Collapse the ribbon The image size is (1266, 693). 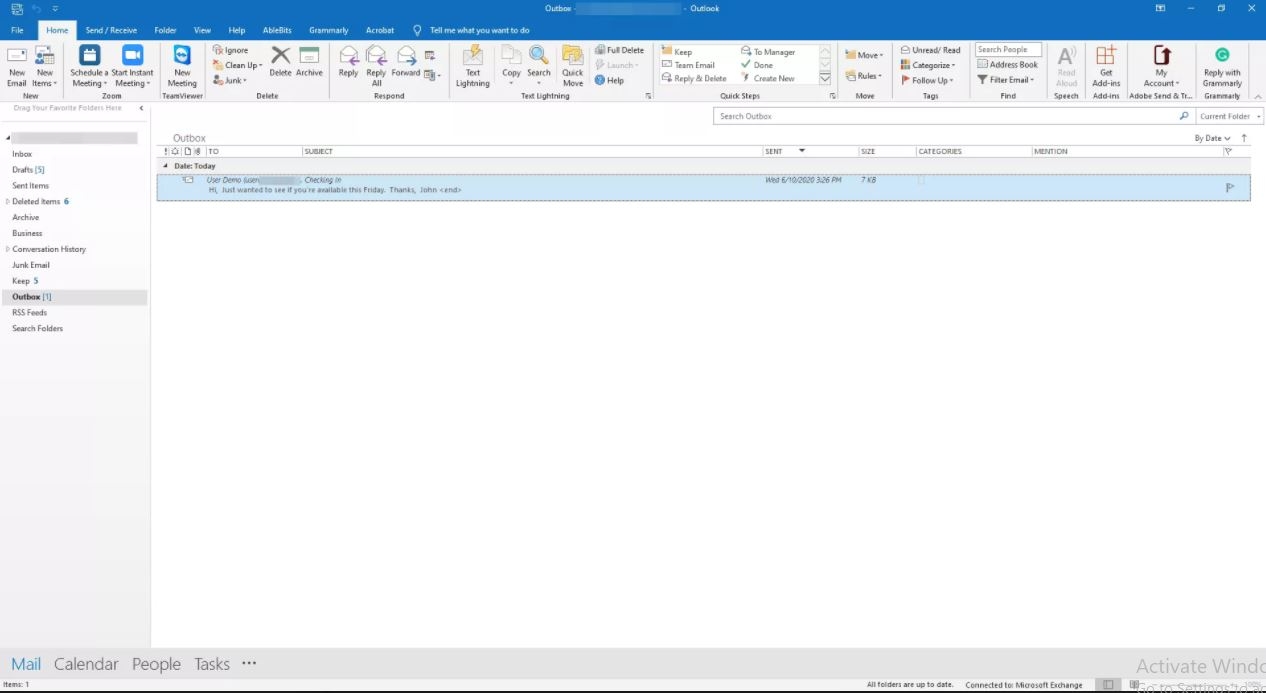pyautogui.click(x=1257, y=96)
